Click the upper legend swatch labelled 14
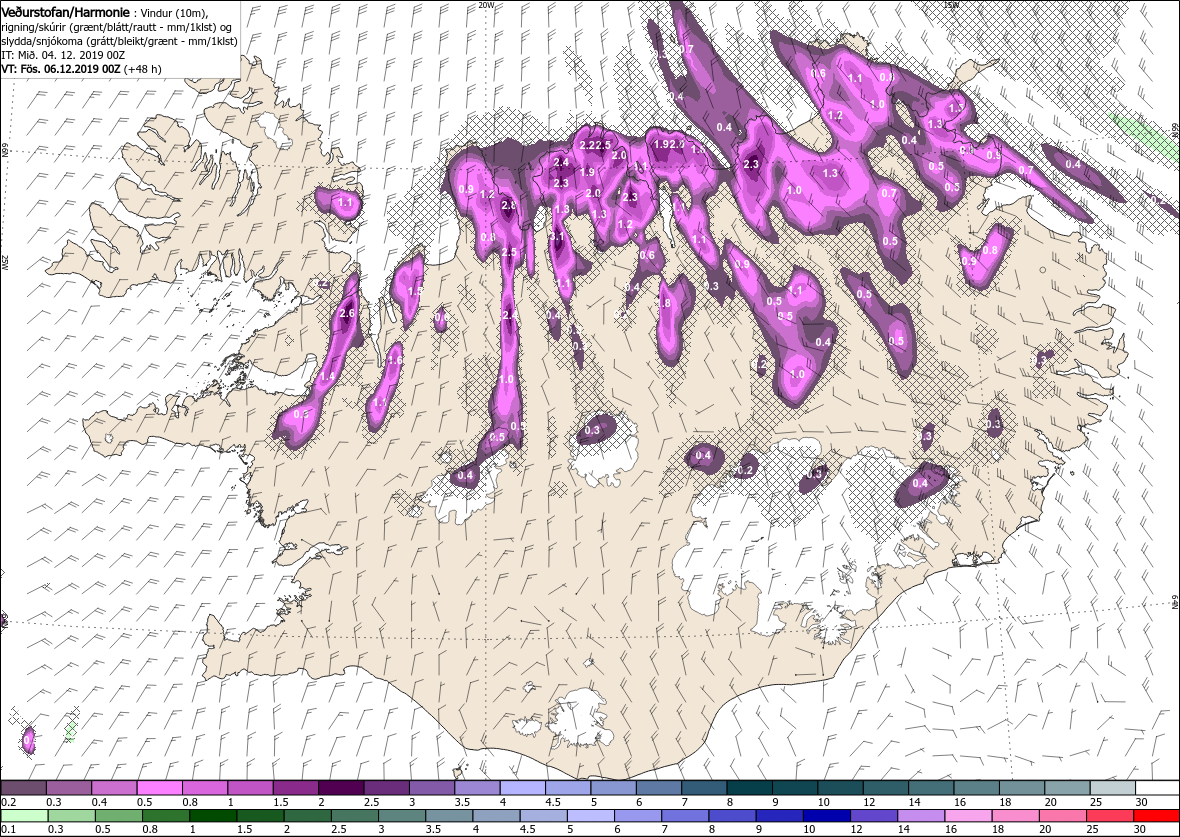Screen dimensions: 1180x837 (x=931, y=787)
